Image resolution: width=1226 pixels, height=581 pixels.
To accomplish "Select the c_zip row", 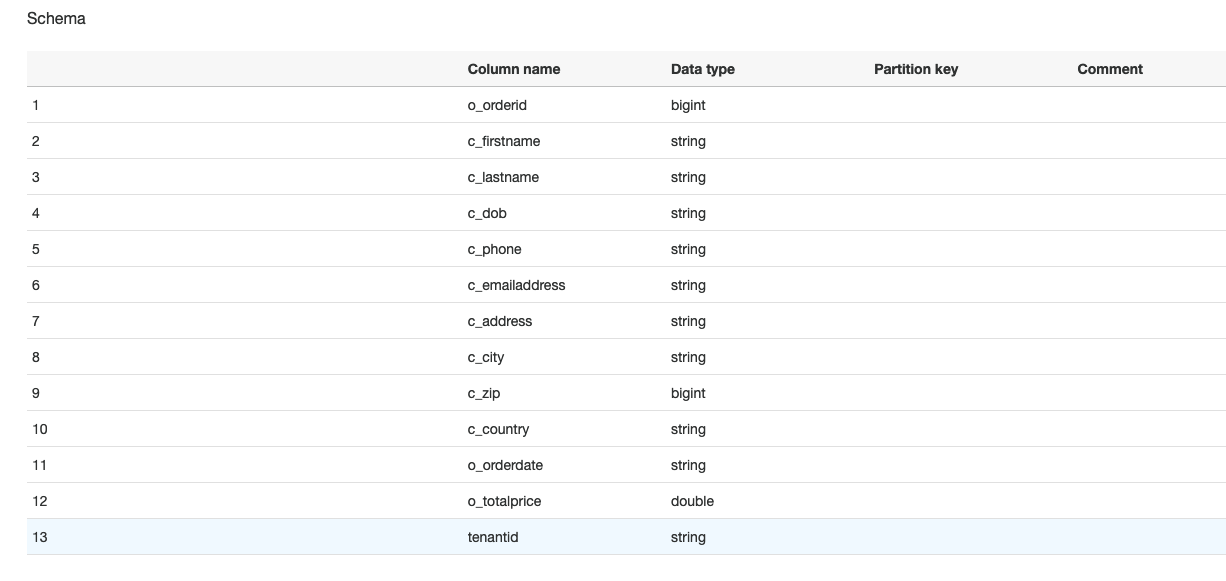I will [626, 393].
